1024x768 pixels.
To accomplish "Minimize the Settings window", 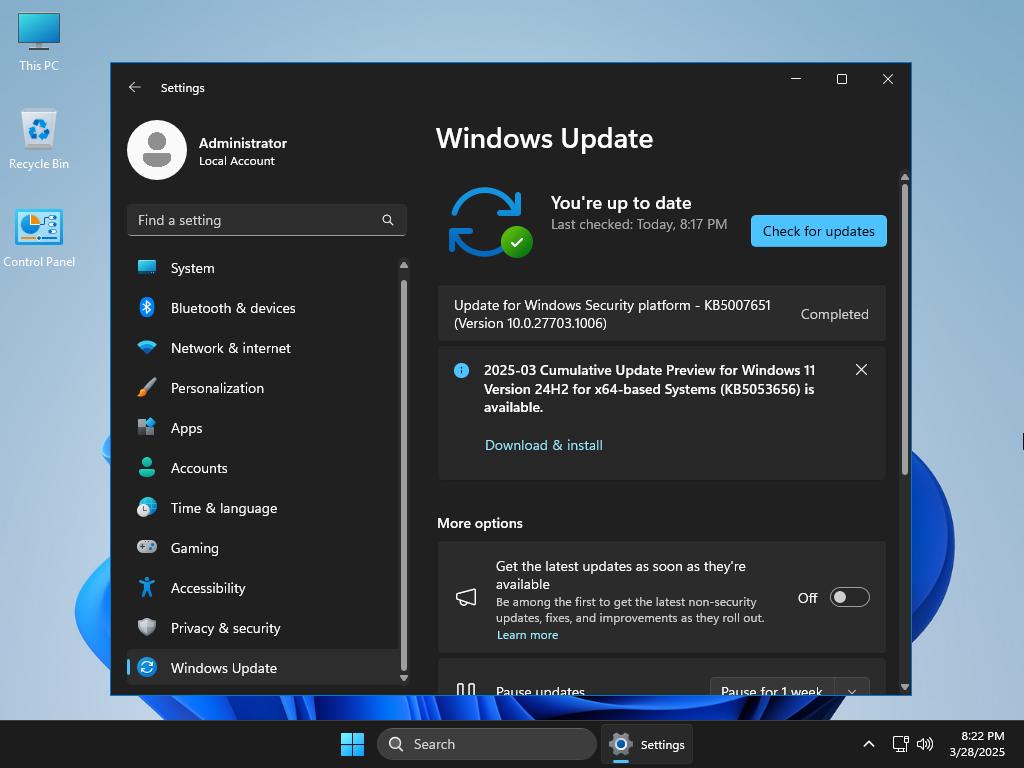I will (x=796, y=79).
